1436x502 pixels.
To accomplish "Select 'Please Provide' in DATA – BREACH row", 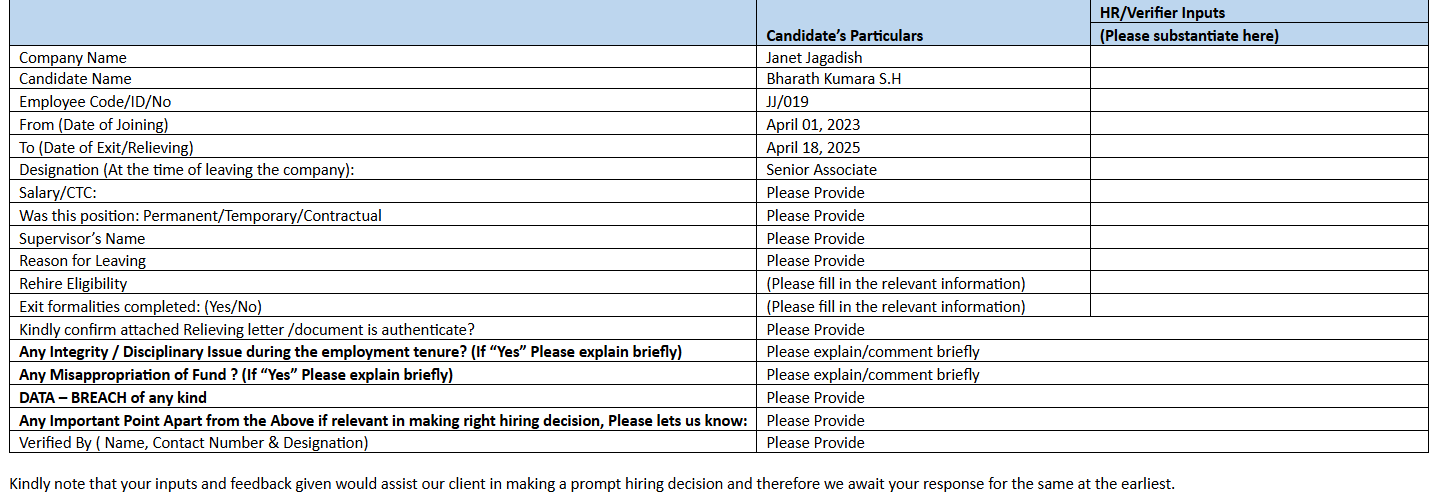I will [x=815, y=398].
